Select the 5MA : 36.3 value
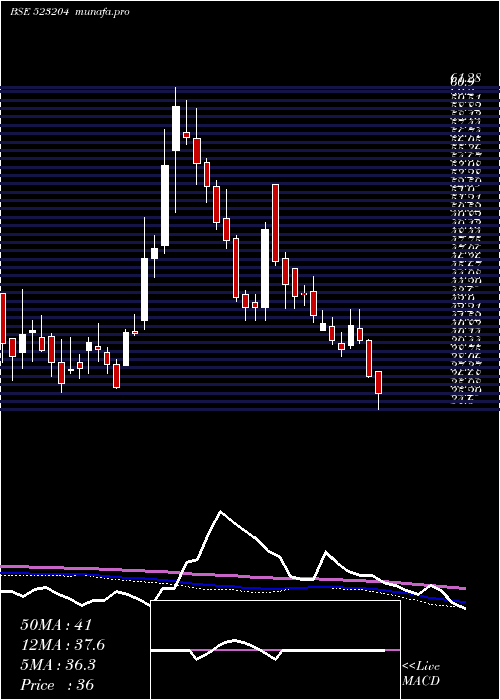The width and height of the screenshot is (500, 700). point(58,664)
